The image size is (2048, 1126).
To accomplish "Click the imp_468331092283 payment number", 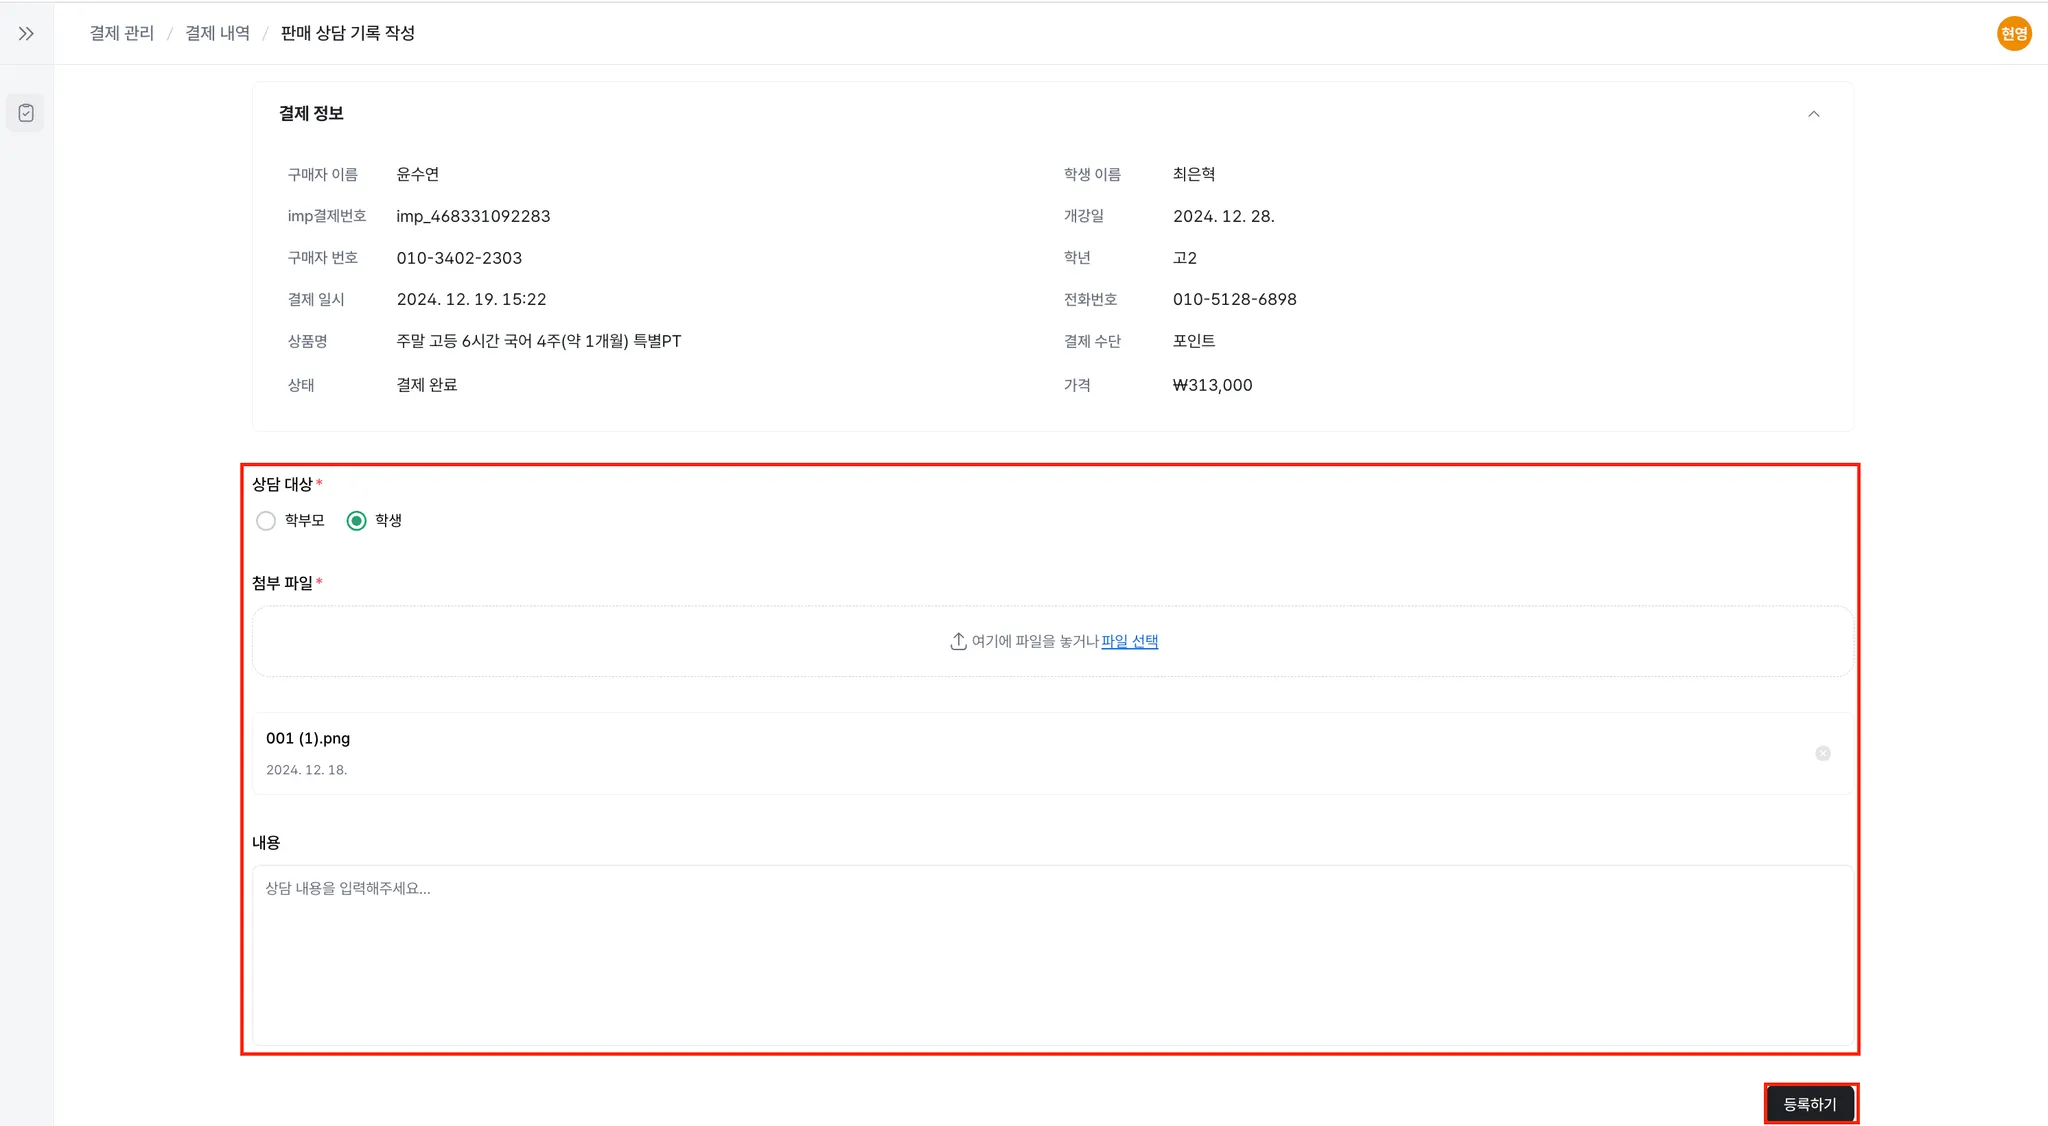I will click(473, 216).
